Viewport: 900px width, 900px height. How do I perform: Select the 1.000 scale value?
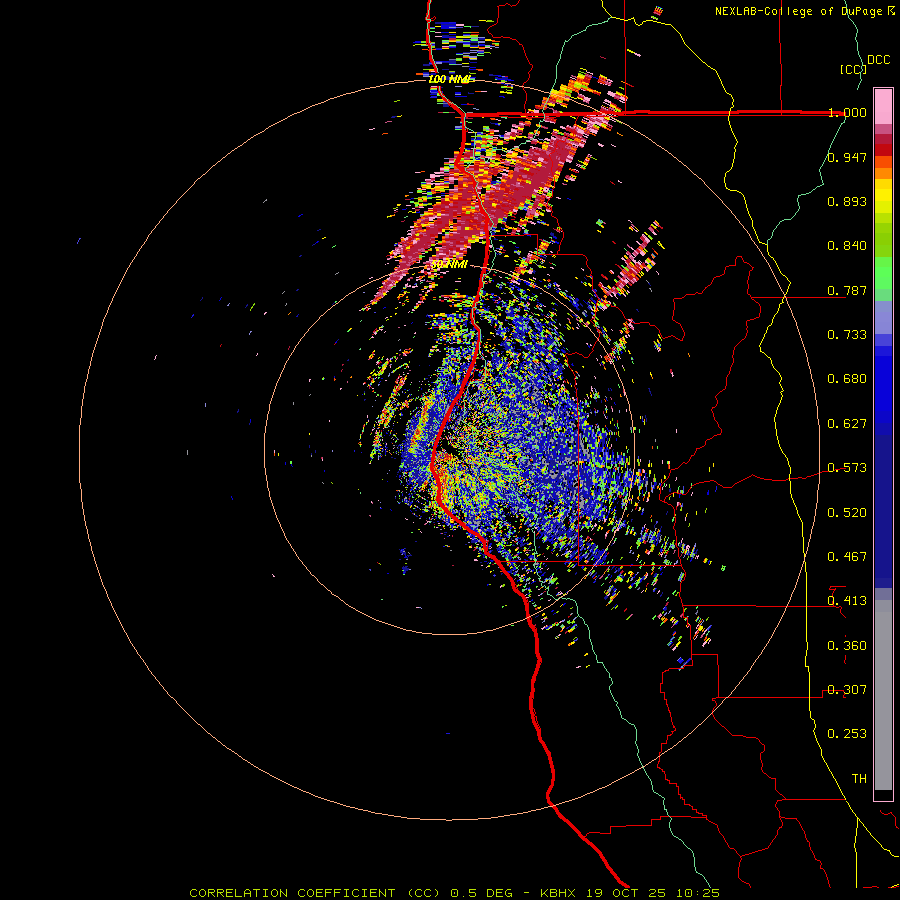[847, 112]
